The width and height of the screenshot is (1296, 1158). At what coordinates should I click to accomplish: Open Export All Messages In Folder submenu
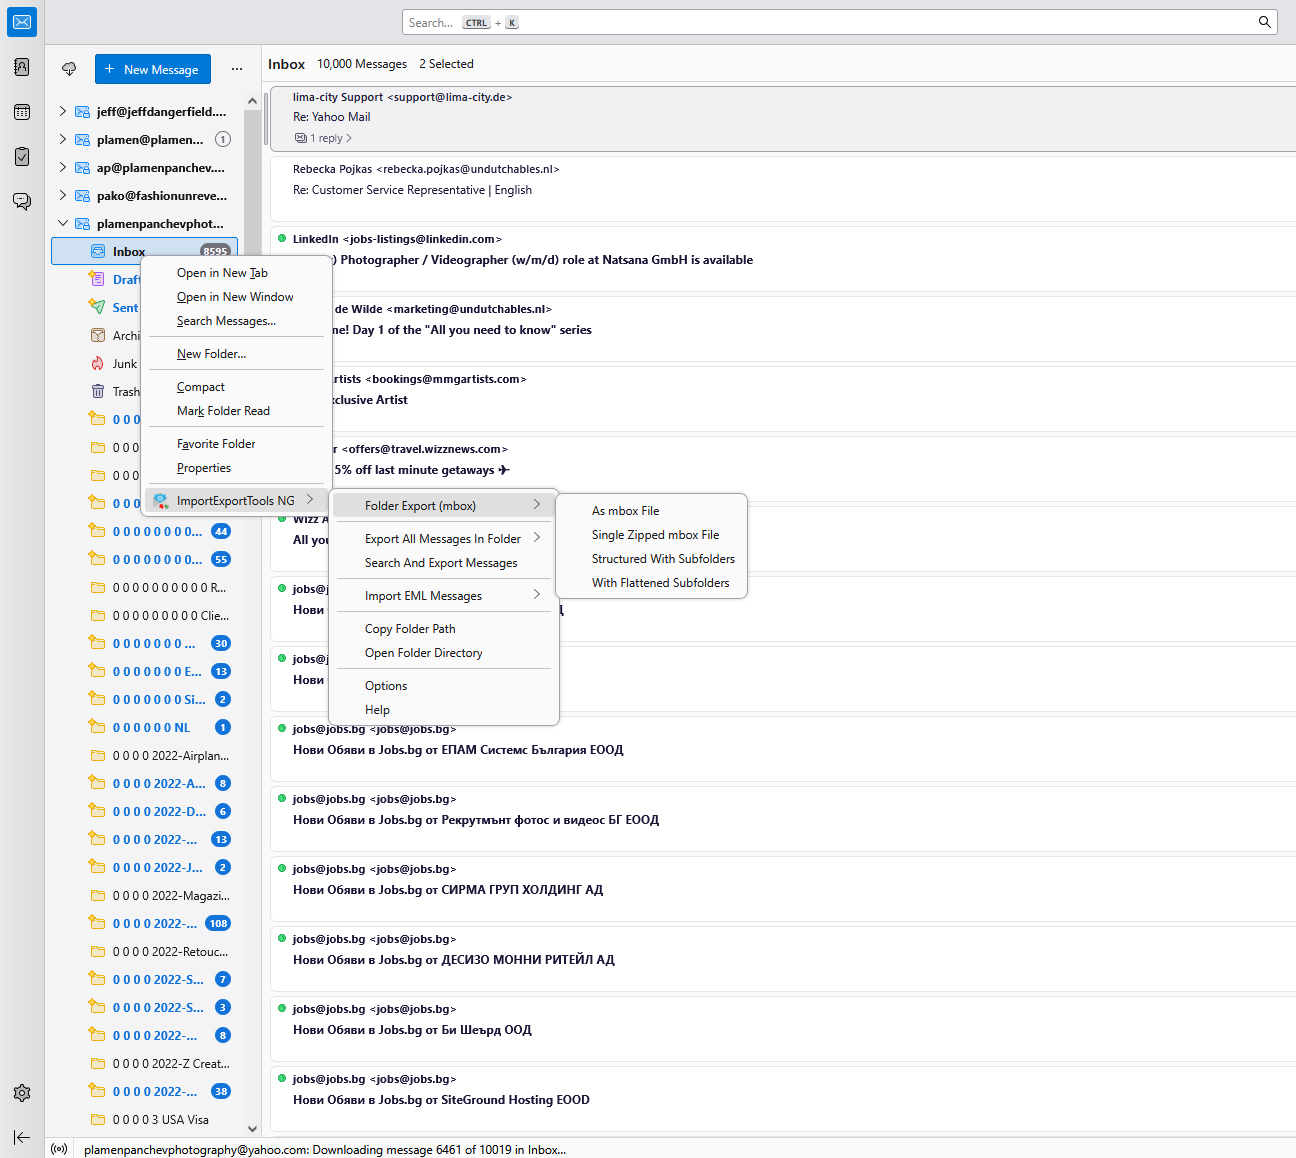[x=442, y=539]
